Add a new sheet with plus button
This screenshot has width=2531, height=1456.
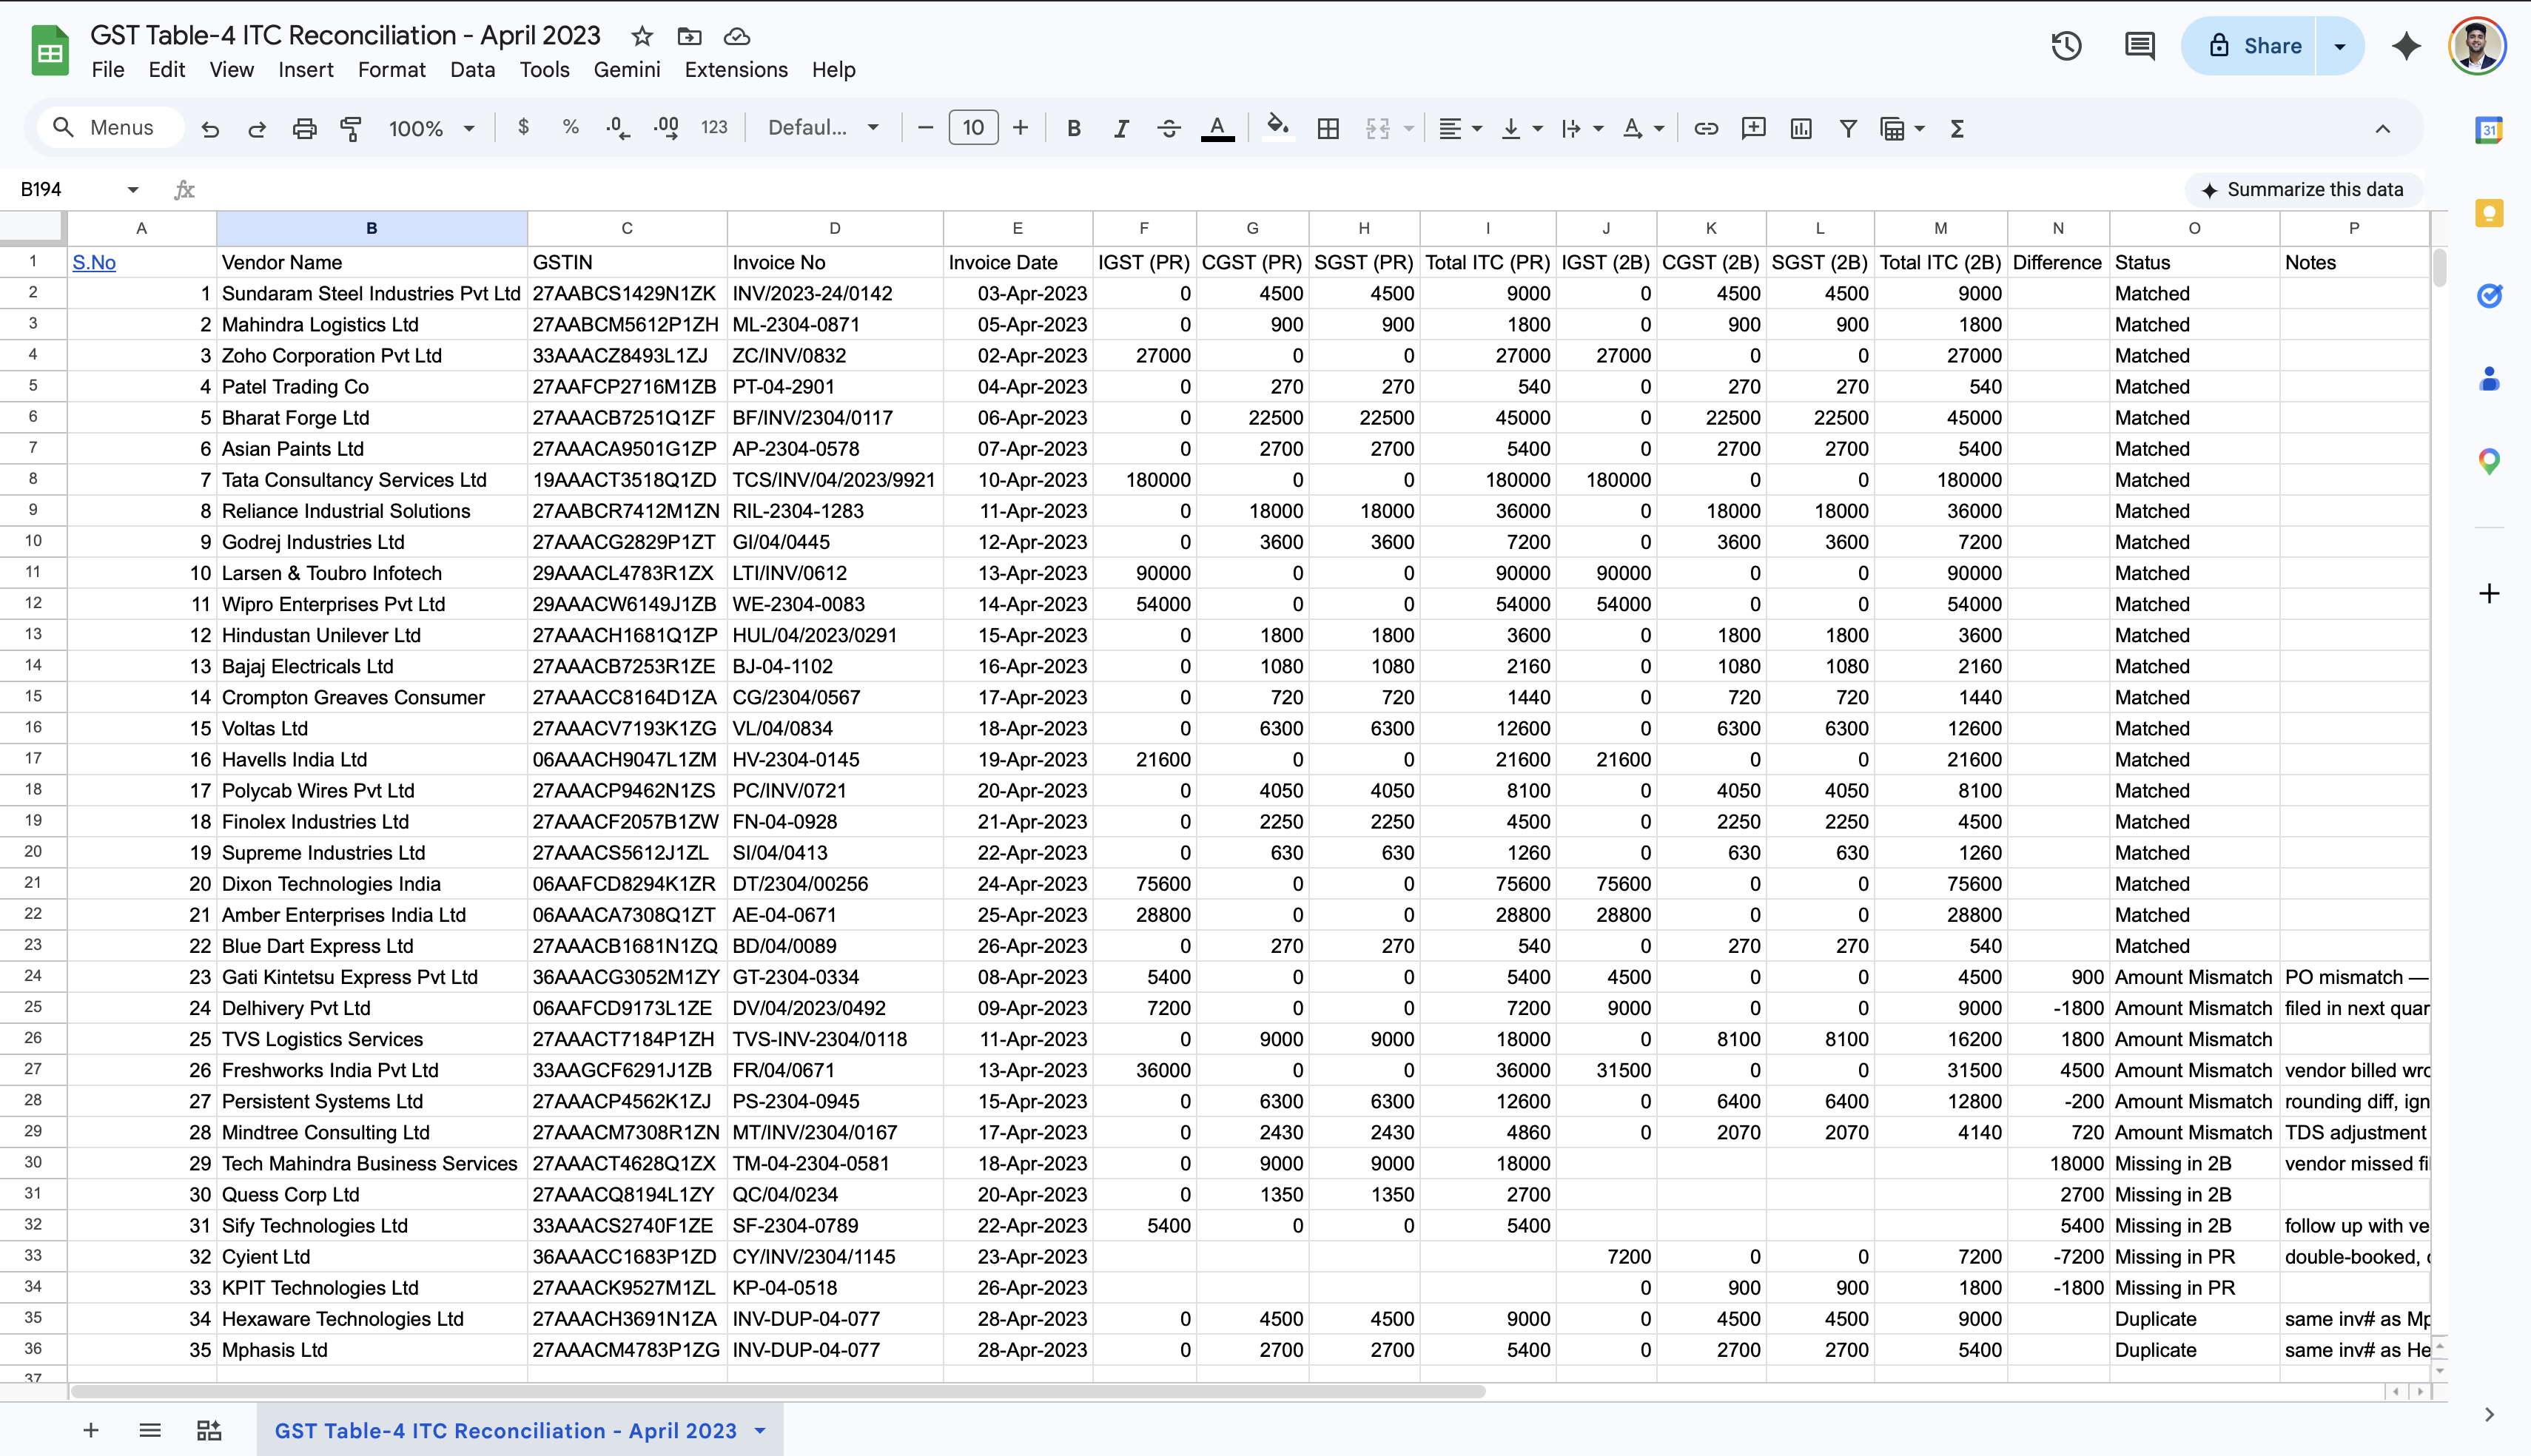point(91,1430)
